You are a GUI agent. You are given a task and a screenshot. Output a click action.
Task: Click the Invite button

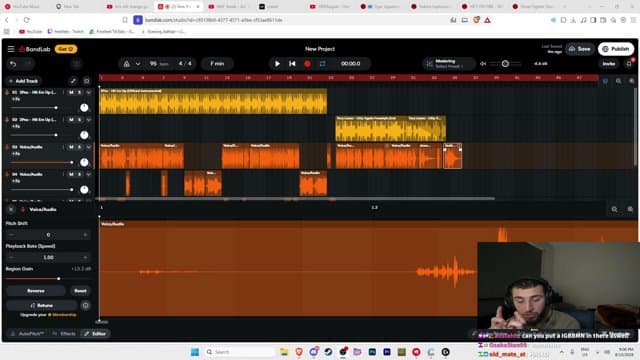(609, 64)
